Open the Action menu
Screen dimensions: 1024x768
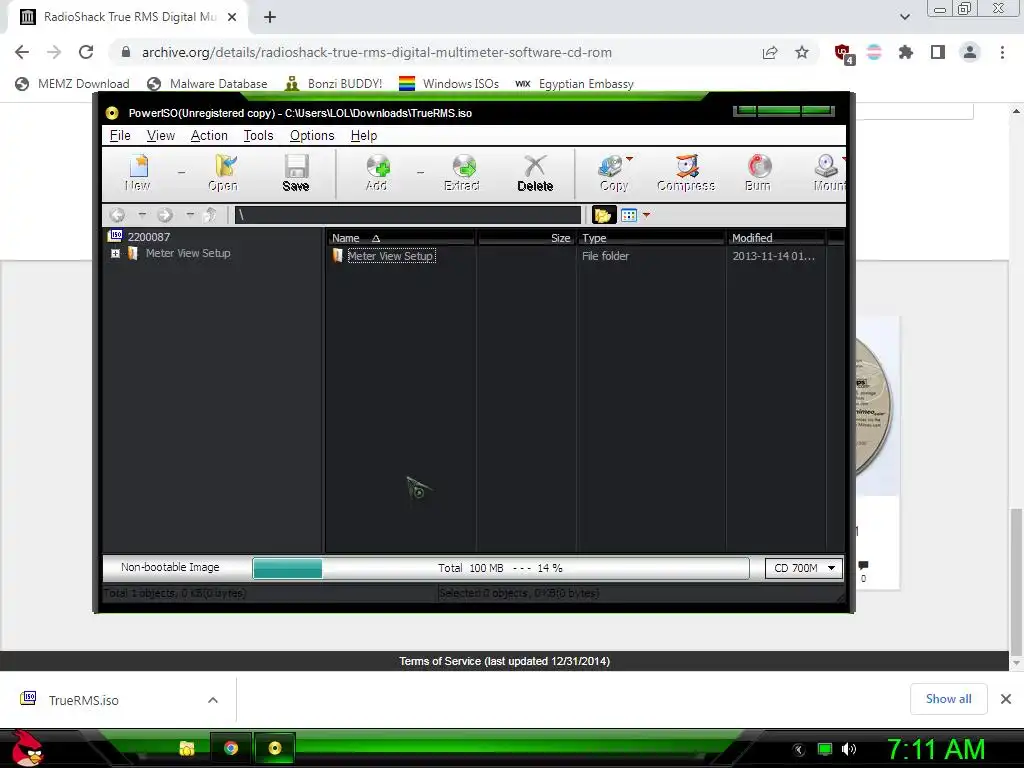209,135
